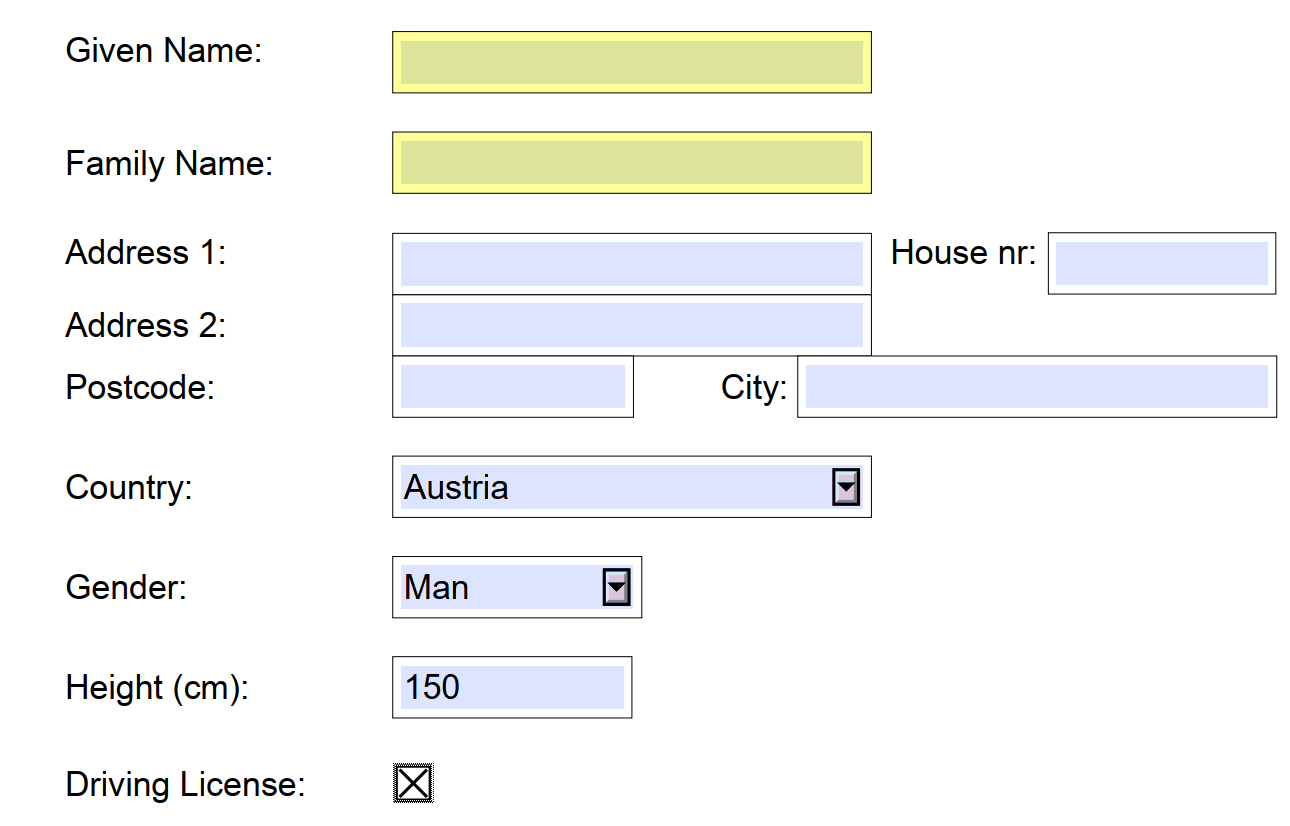Screen dimensions: 1290x826
Task: Click the "Country:" label text
Action: 129,488
